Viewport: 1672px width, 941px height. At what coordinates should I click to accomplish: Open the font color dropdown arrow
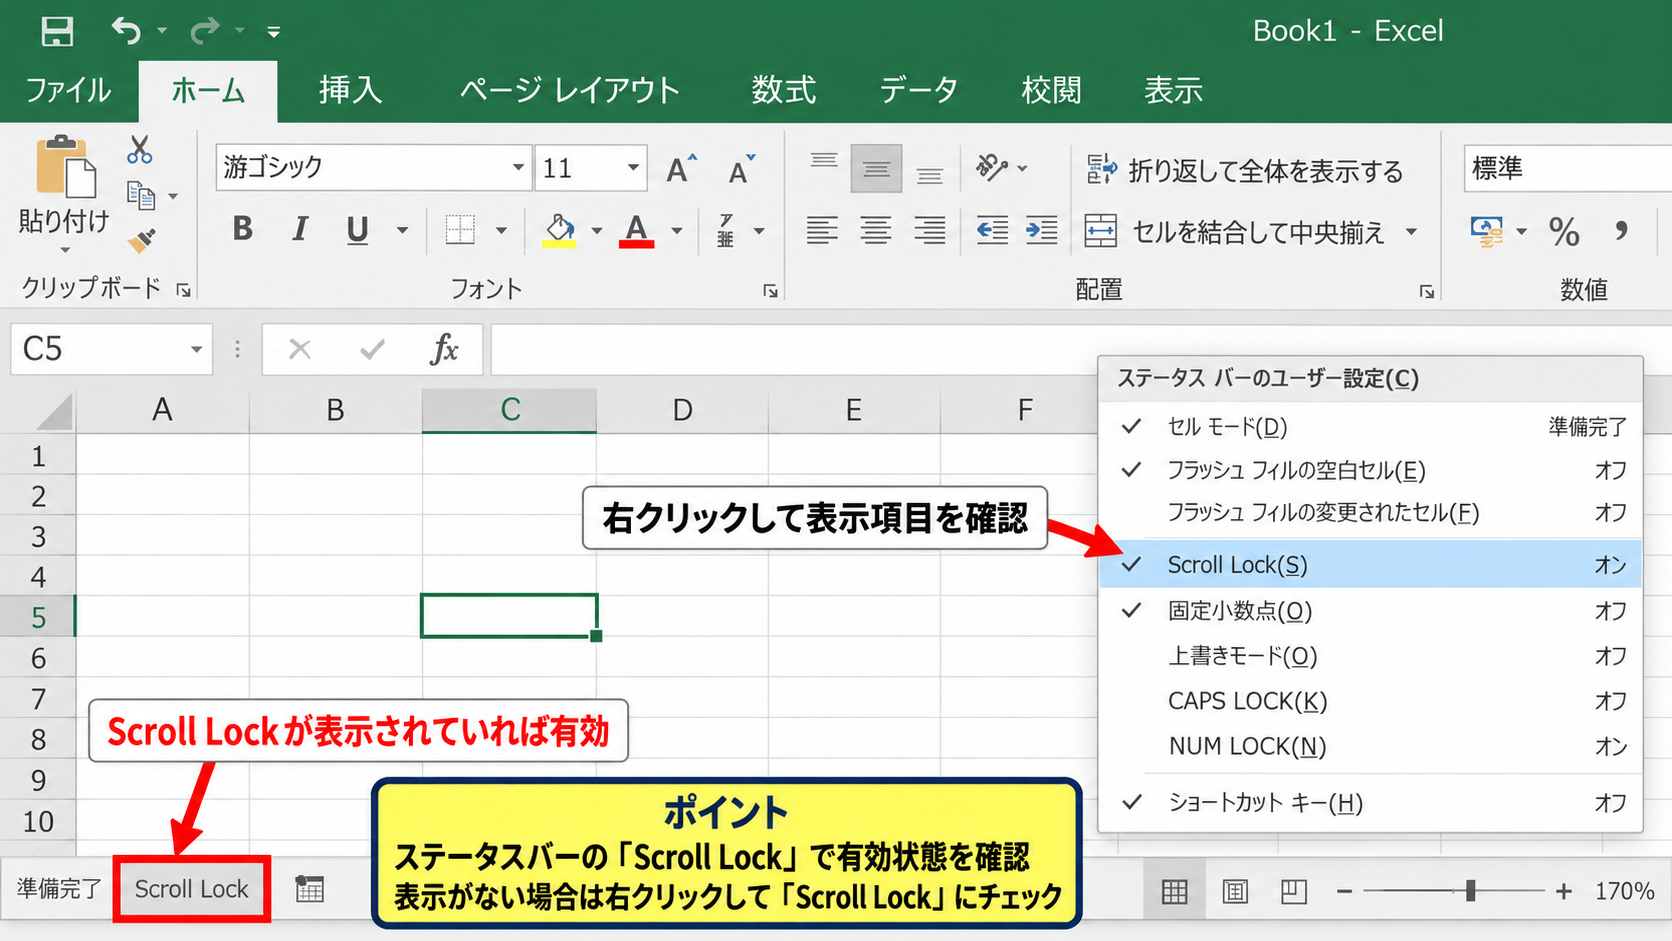pyautogui.click(x=677, y=231)
